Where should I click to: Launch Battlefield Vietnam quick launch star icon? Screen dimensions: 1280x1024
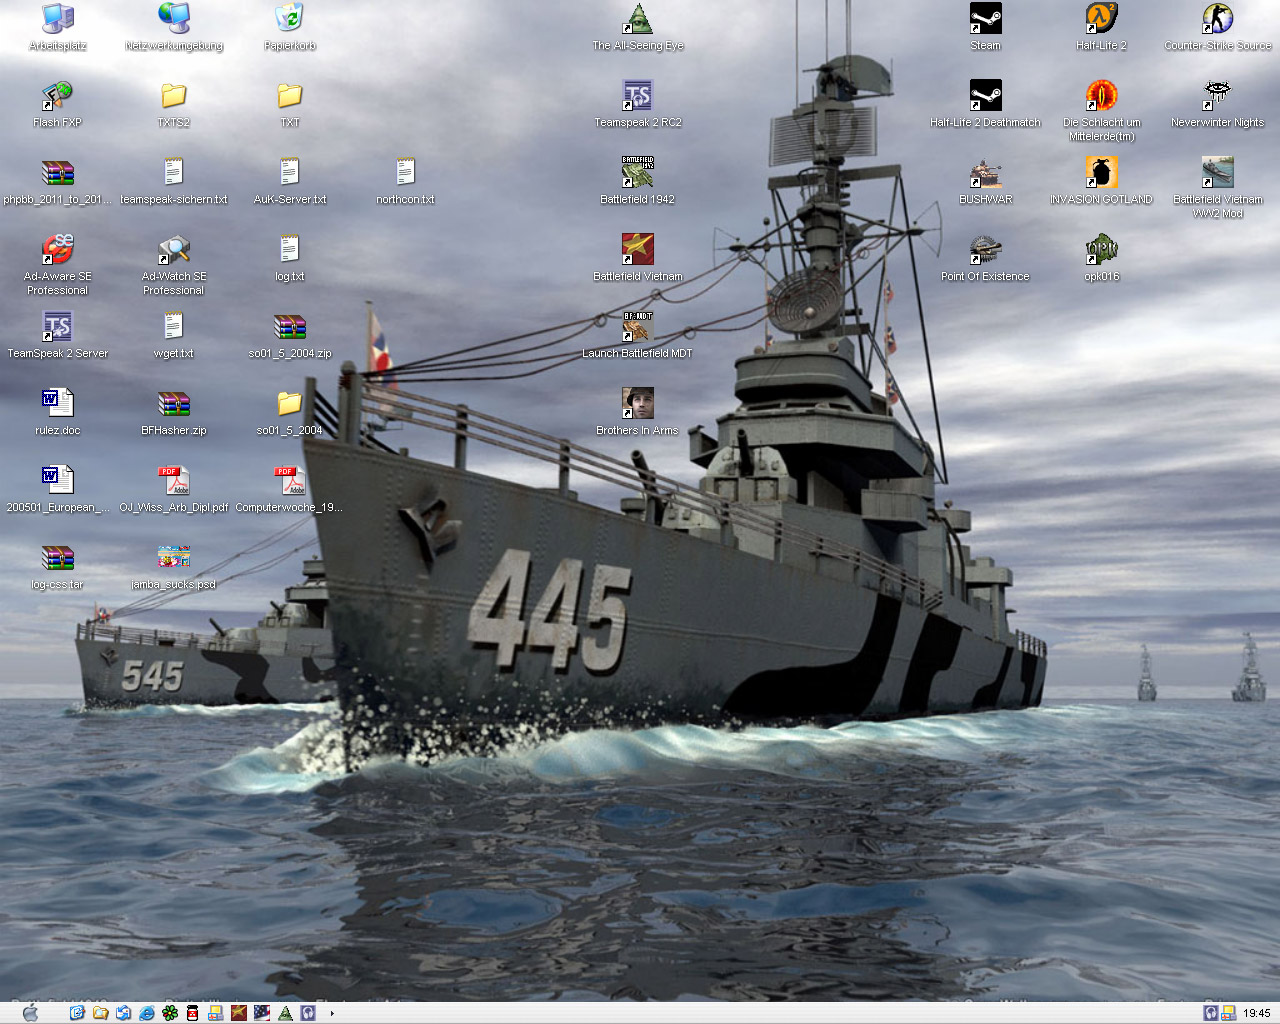(239, 1013)
